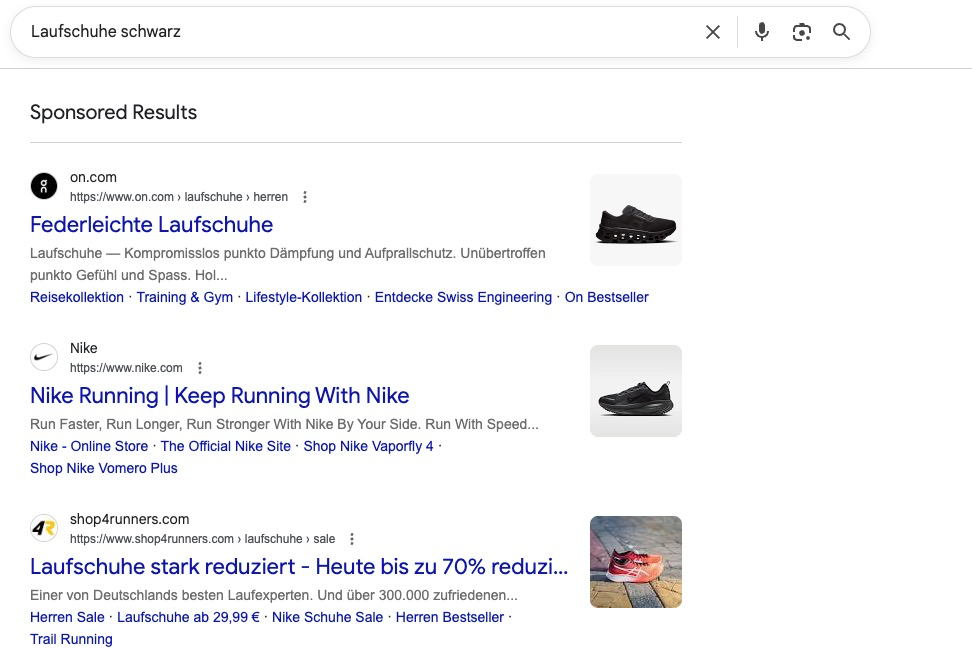The height and width of the screenshot is (648, 972).
Task: Open 'Shop Nike Vaporfly 4' sitelink
Action: [x=368, y=446]
